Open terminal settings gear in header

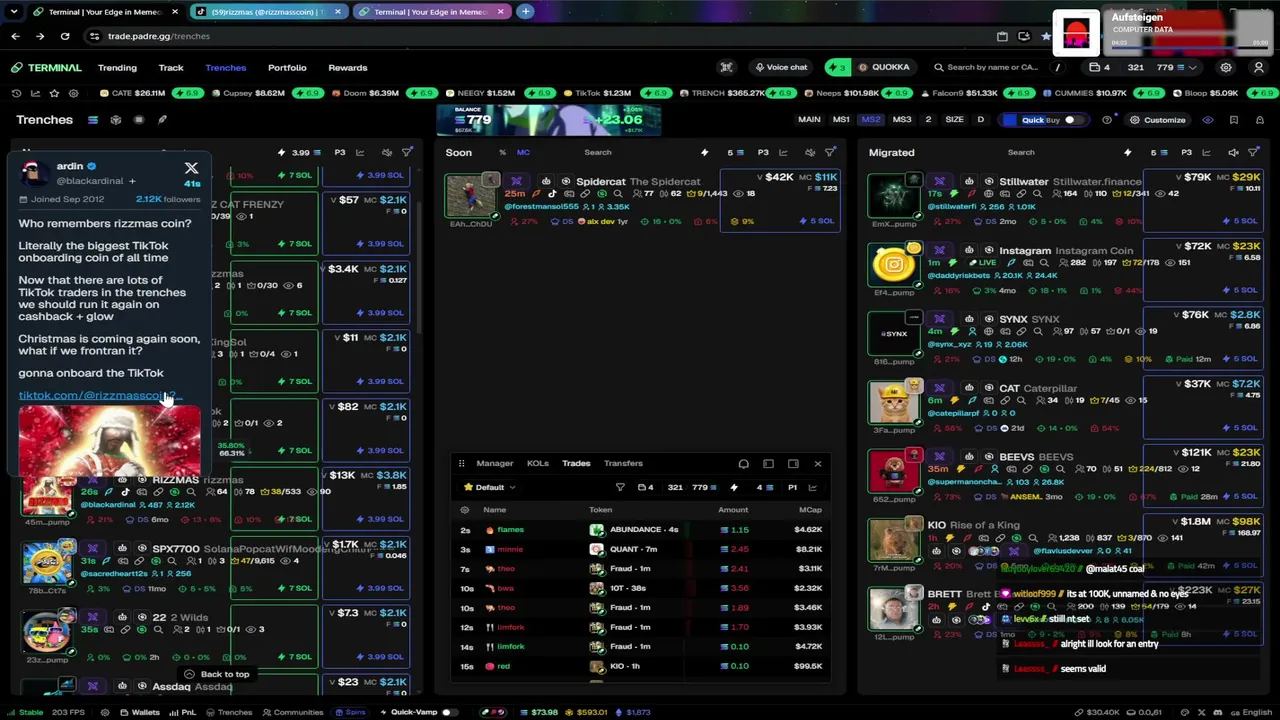1226,68
